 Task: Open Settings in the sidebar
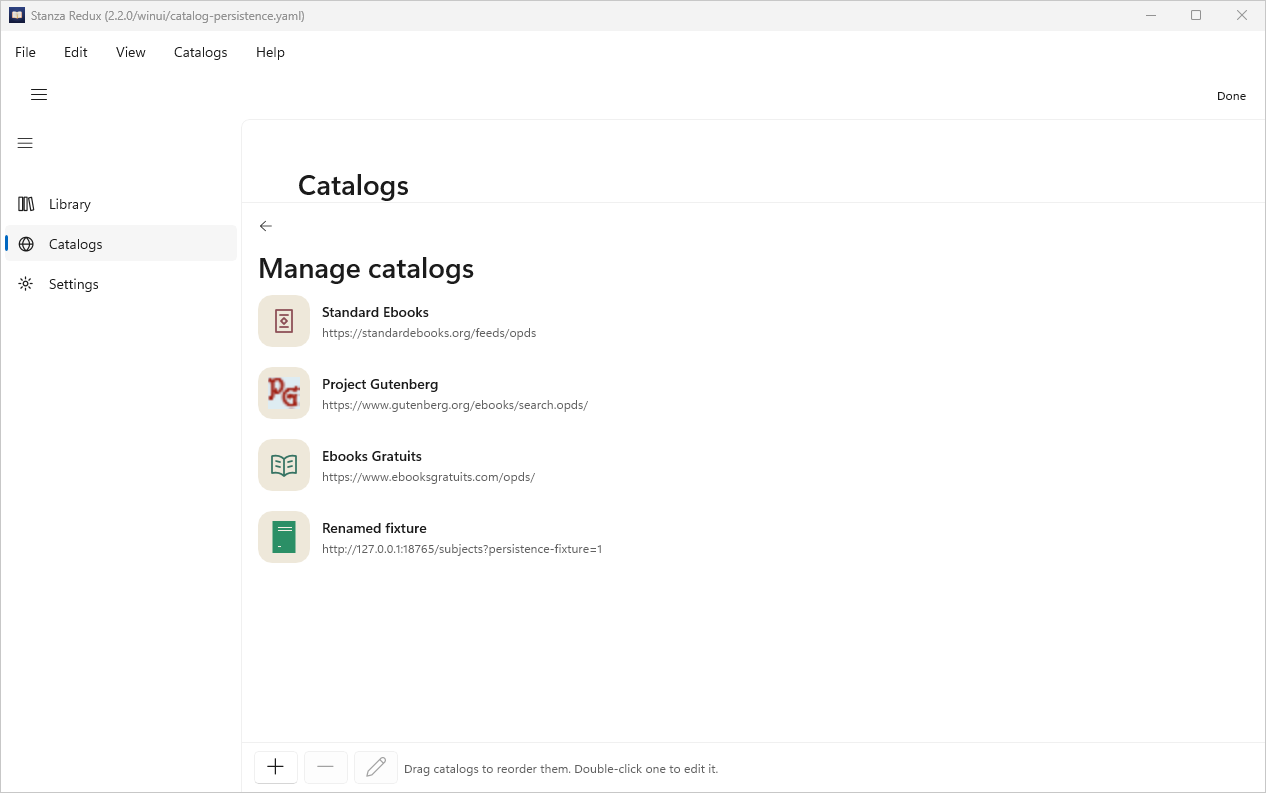[121, 284]
